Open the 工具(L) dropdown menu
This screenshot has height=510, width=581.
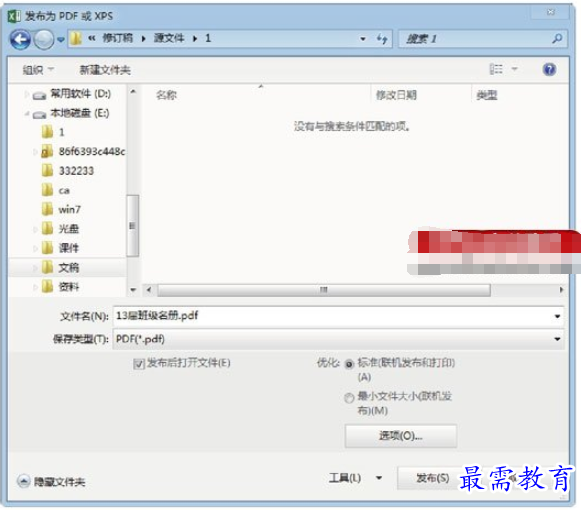click(x=355, y=478)
